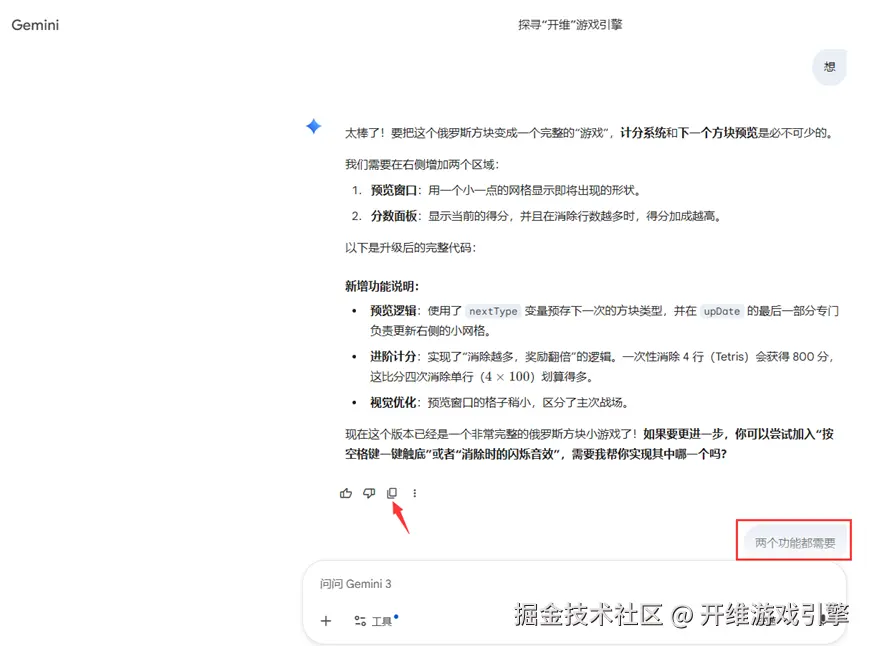Click the conversation title 探寻"开维"游戏引擎
The height and width of the screenshot is (648, 869).
click(x=570, y=24)
